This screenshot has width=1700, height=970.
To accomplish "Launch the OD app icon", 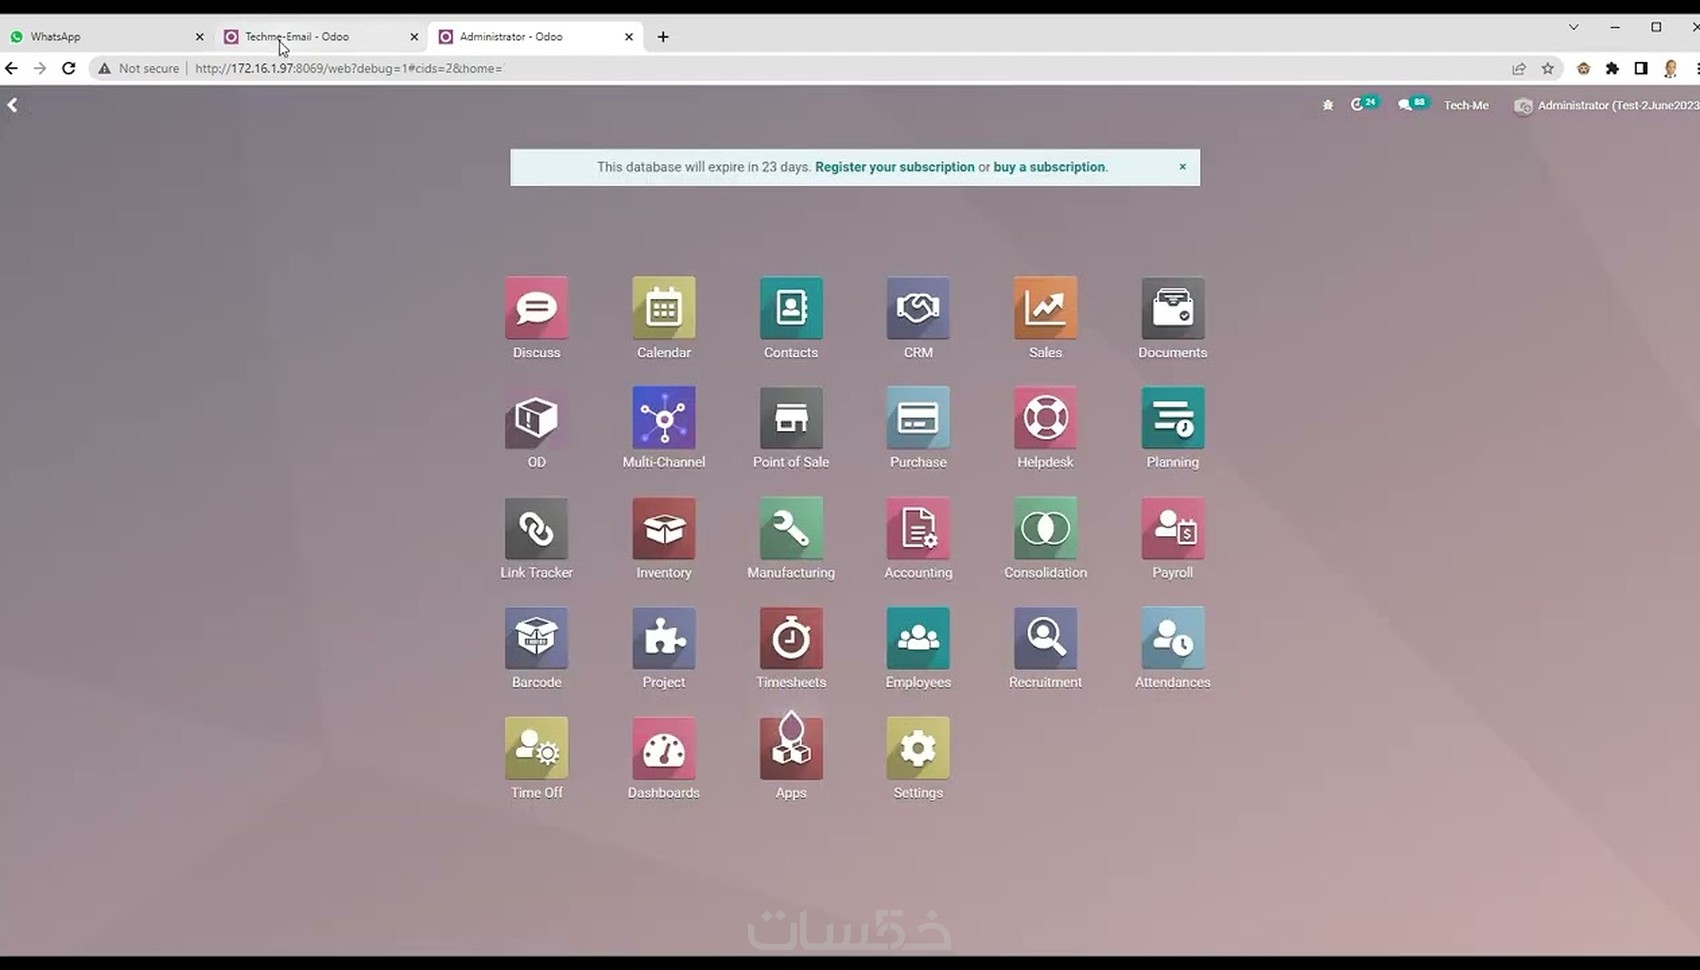I will coord(536,418).
